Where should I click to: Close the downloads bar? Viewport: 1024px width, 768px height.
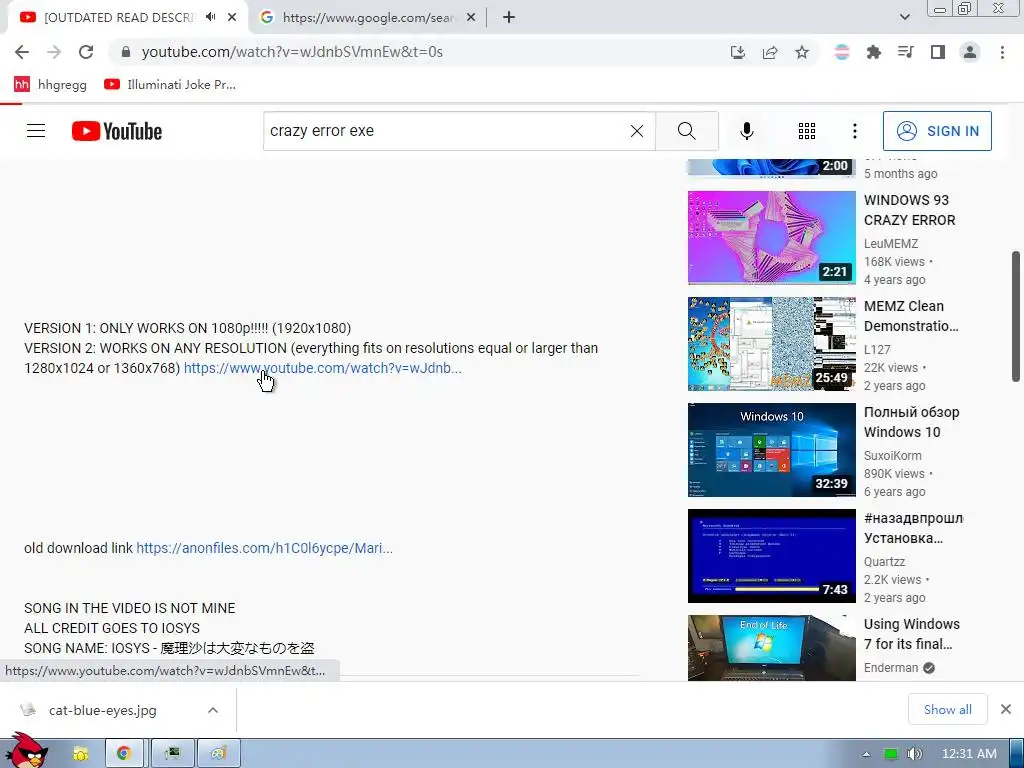click(x=1006, y=709)
